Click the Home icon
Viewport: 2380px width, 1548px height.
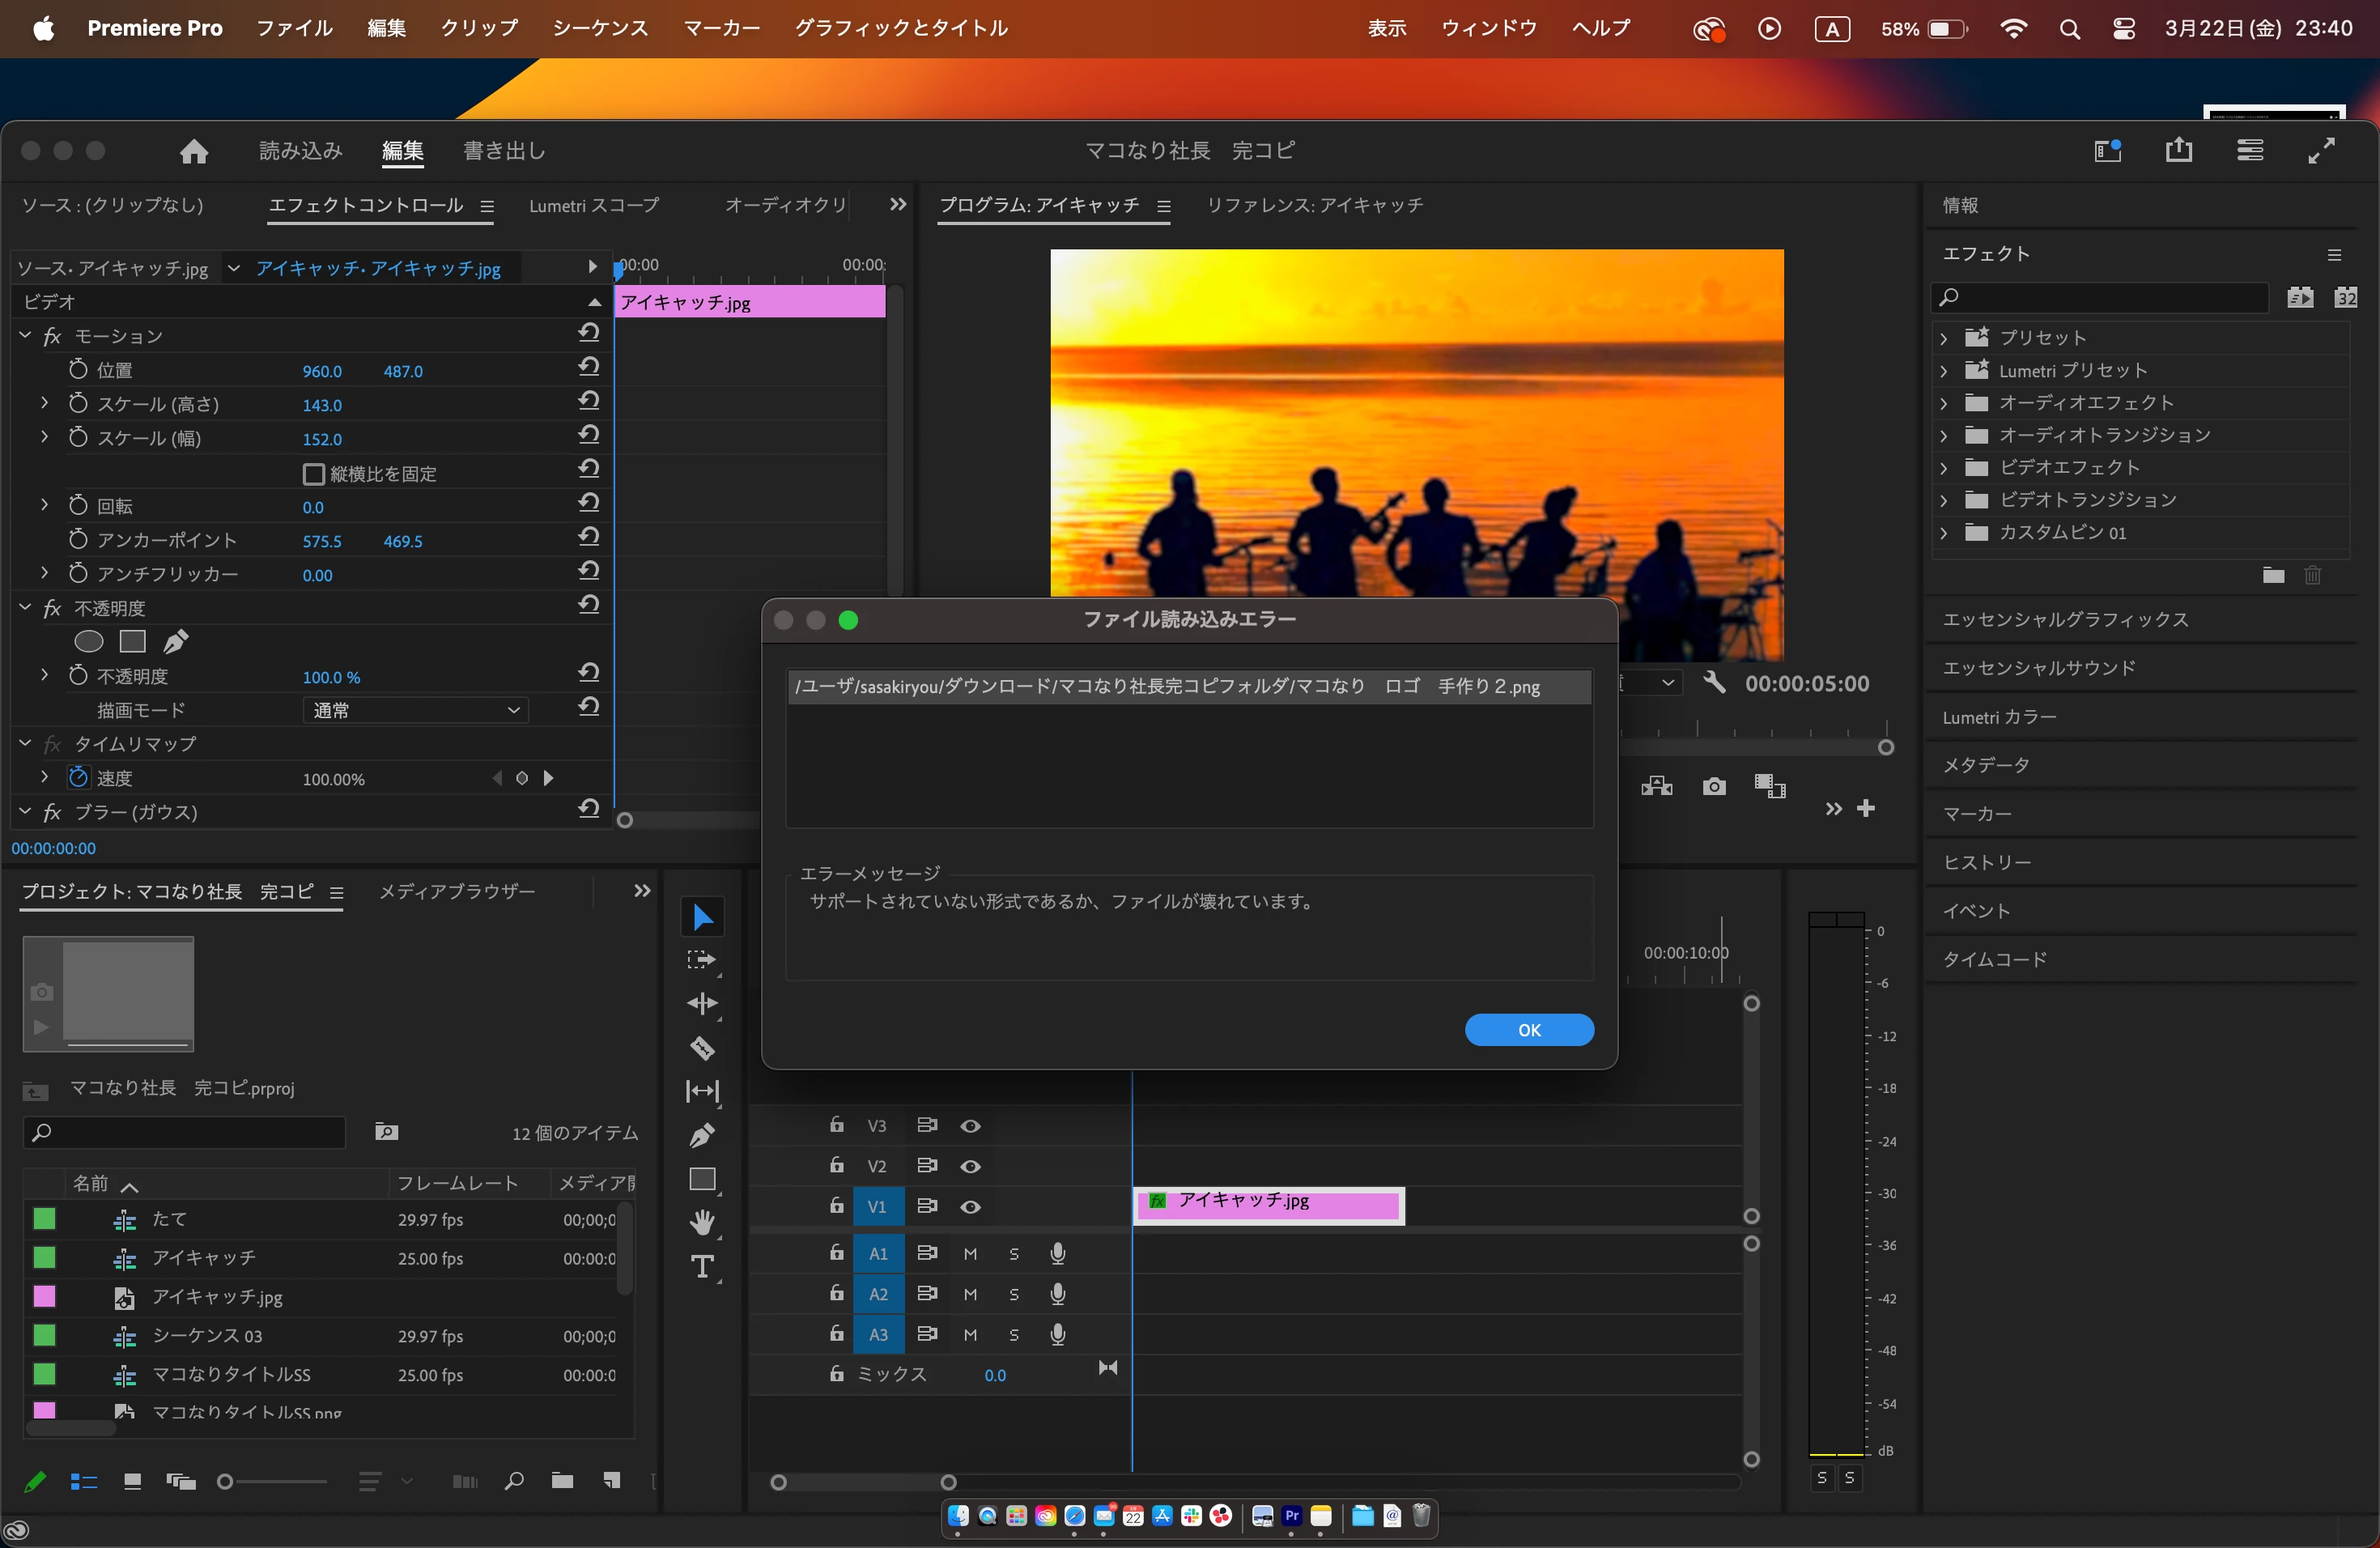tap(194, 151)
